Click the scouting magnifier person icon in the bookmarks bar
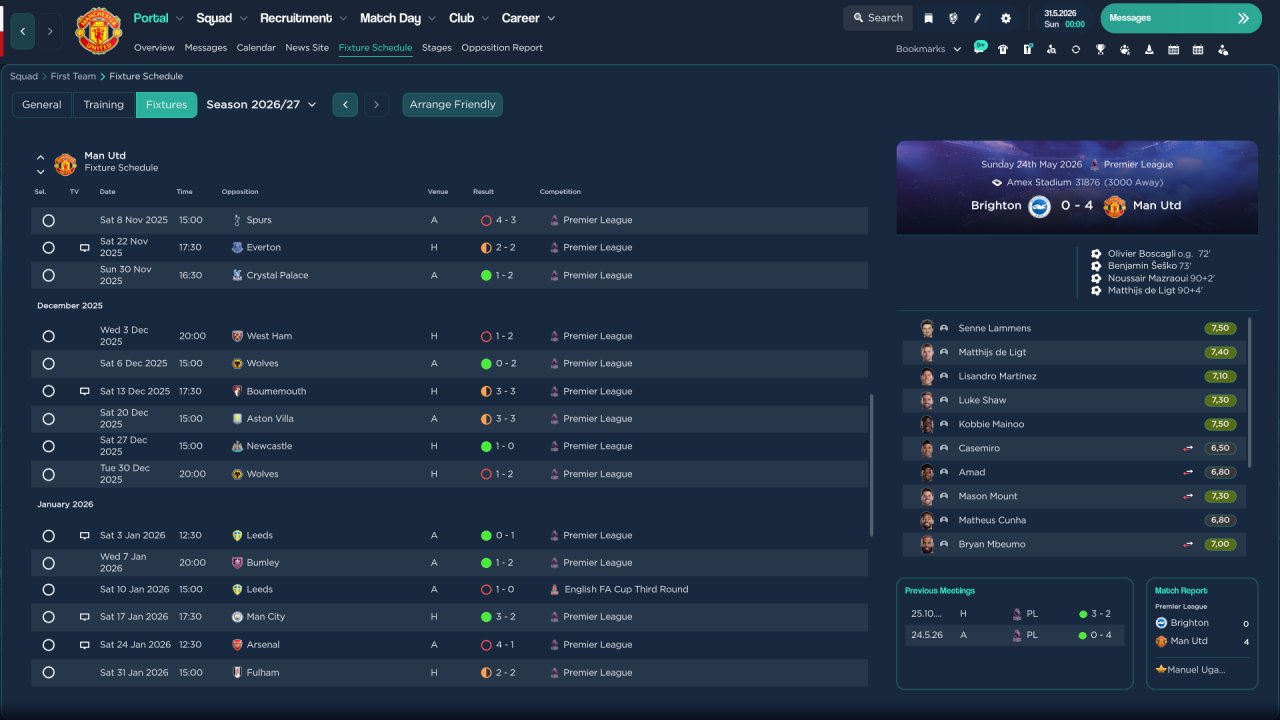Image resolution: width=1280 pixels, height=720 pixels. click(x=1051, y=49)
